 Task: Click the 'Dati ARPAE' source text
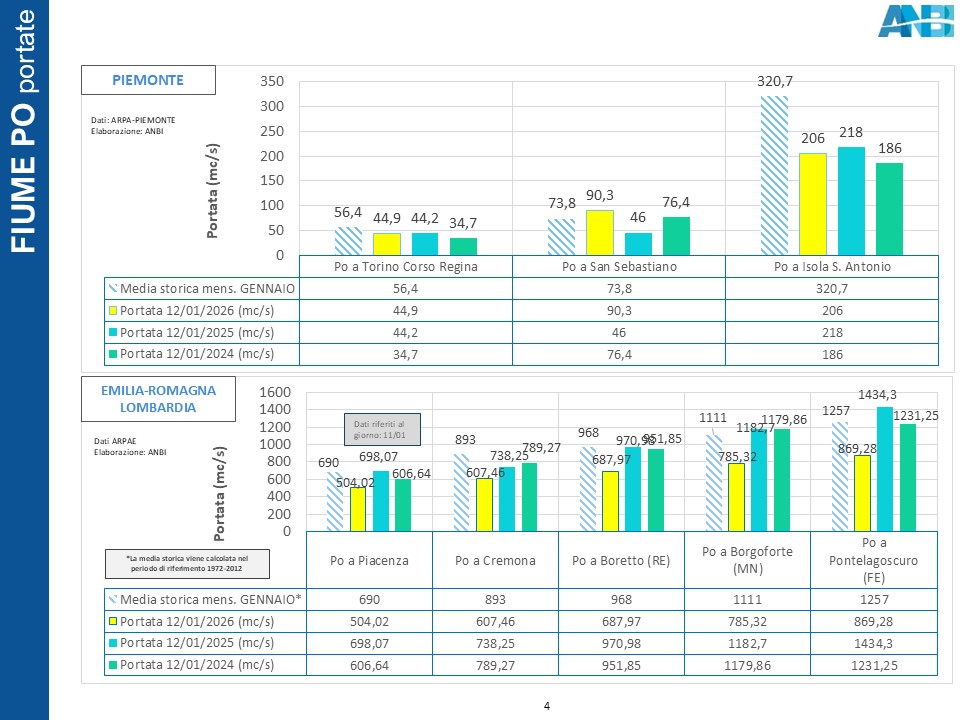pos(115,441)
